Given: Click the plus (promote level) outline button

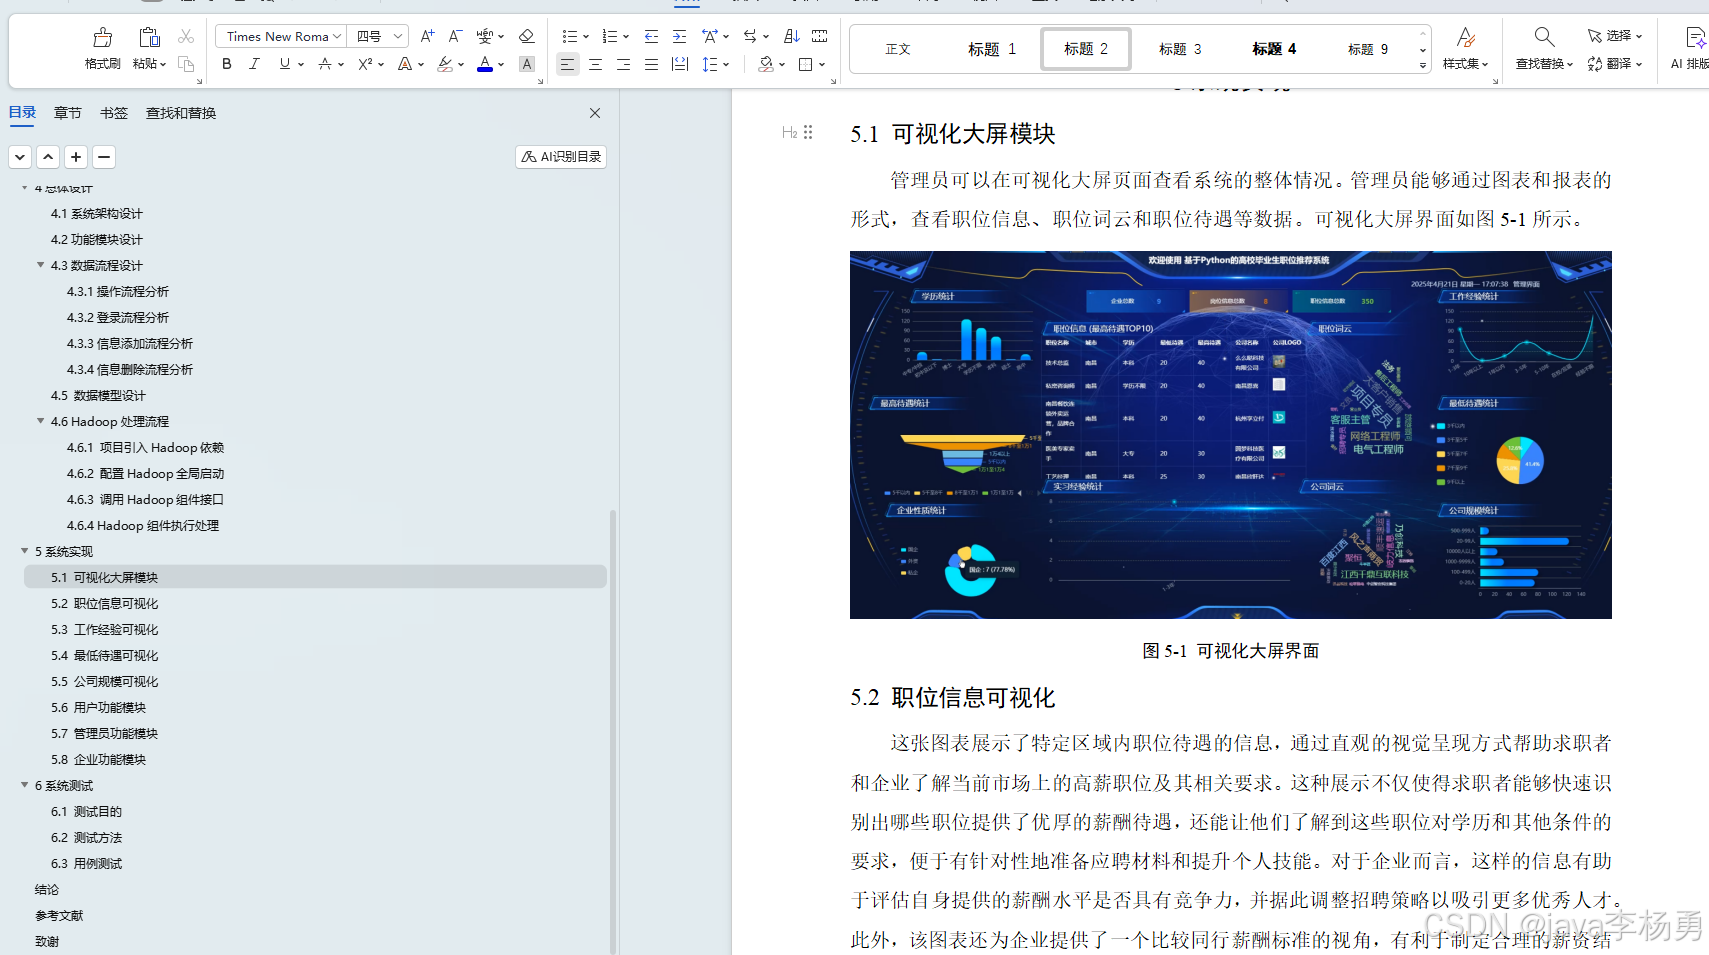Looking at the screenshot, I should [76, 157].
